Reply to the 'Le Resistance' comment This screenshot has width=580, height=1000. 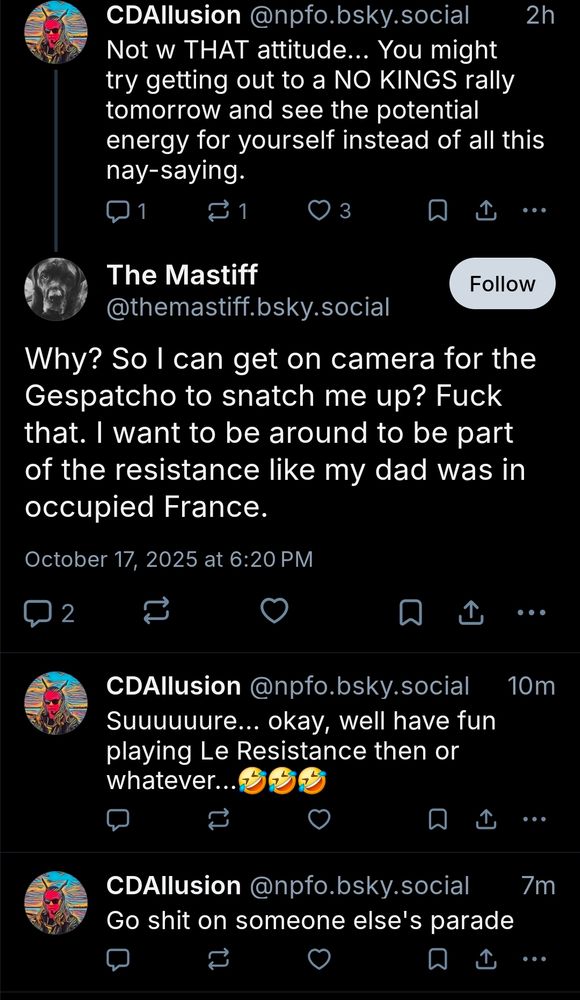point(119,819)
